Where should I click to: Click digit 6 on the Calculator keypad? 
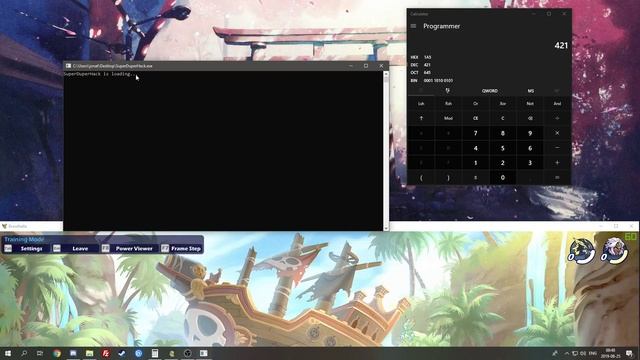[x=530, y=148]
